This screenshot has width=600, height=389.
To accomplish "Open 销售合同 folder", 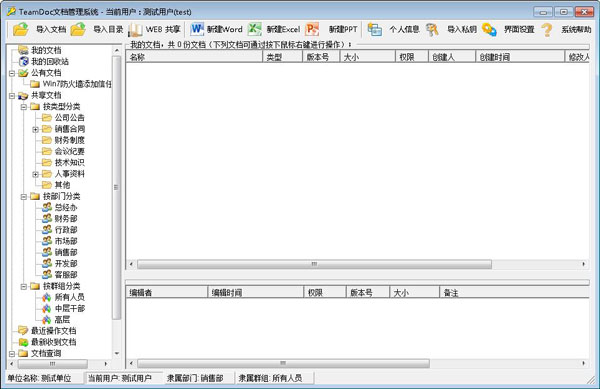I will coord(69,129).
